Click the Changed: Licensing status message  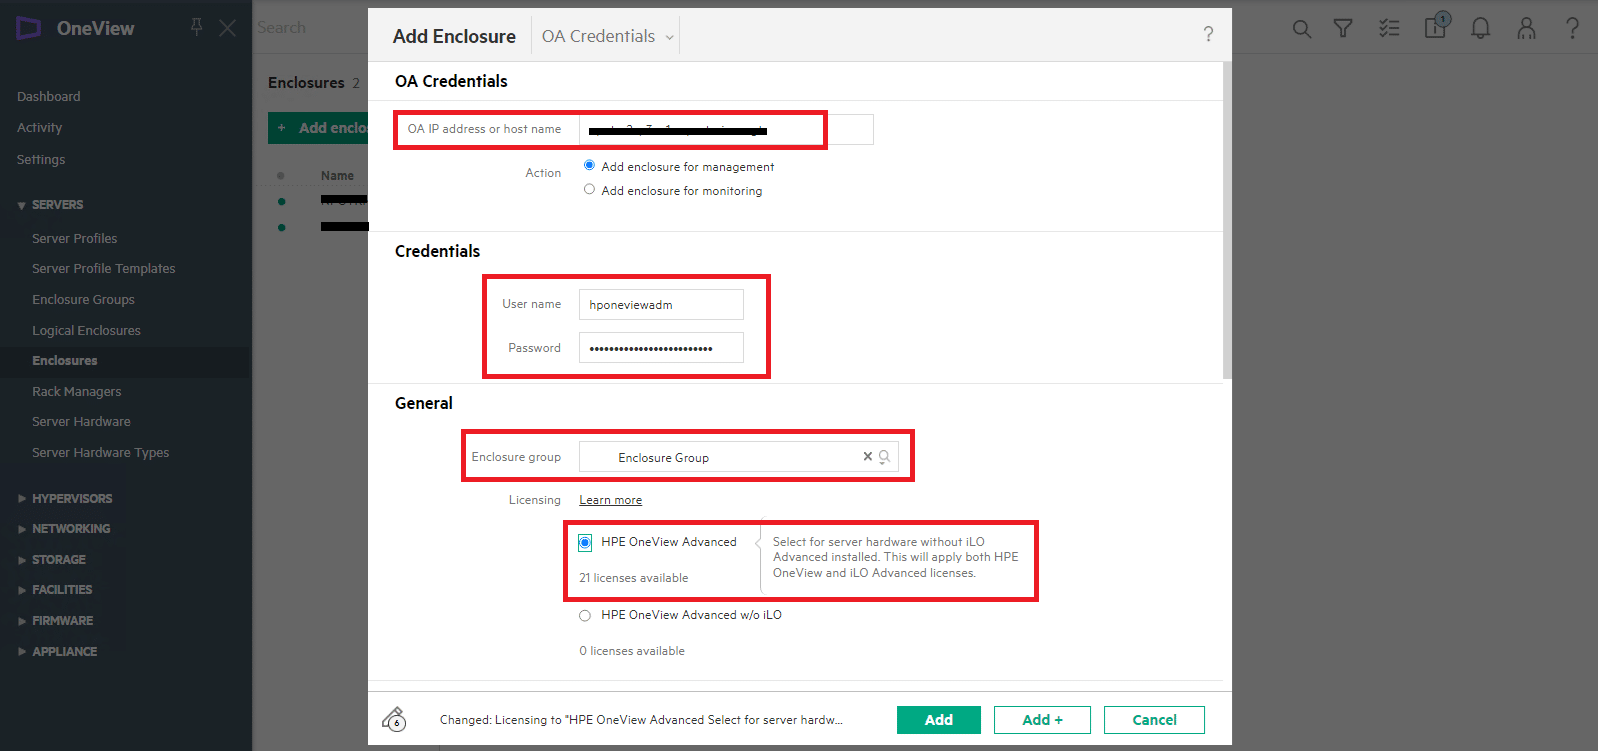tap(641, 720)
